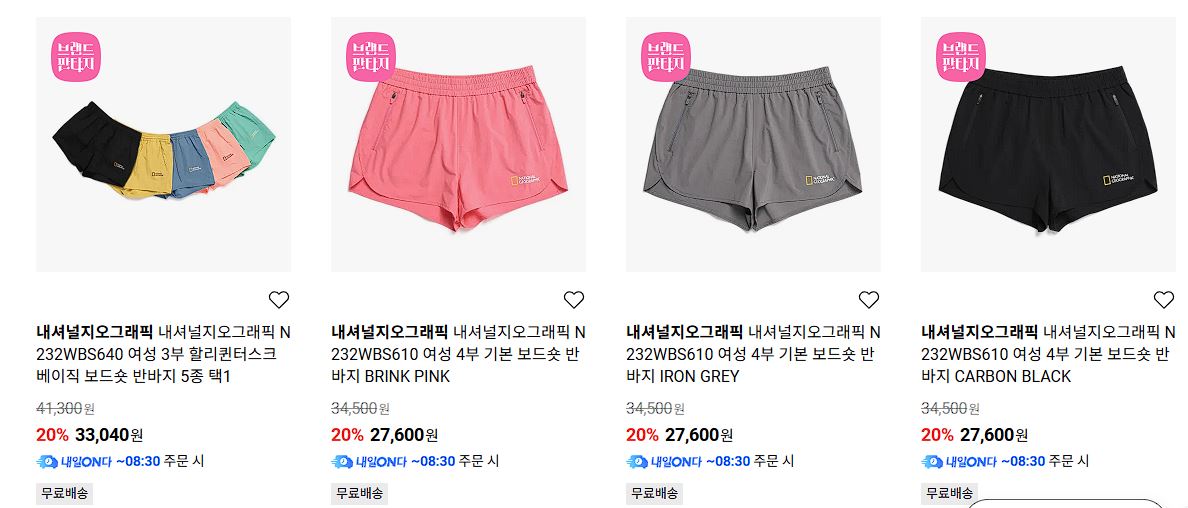Click the 33,040원 discounted price
The height and width of the screenshot is (508, 1188).
tap(109, 435)
